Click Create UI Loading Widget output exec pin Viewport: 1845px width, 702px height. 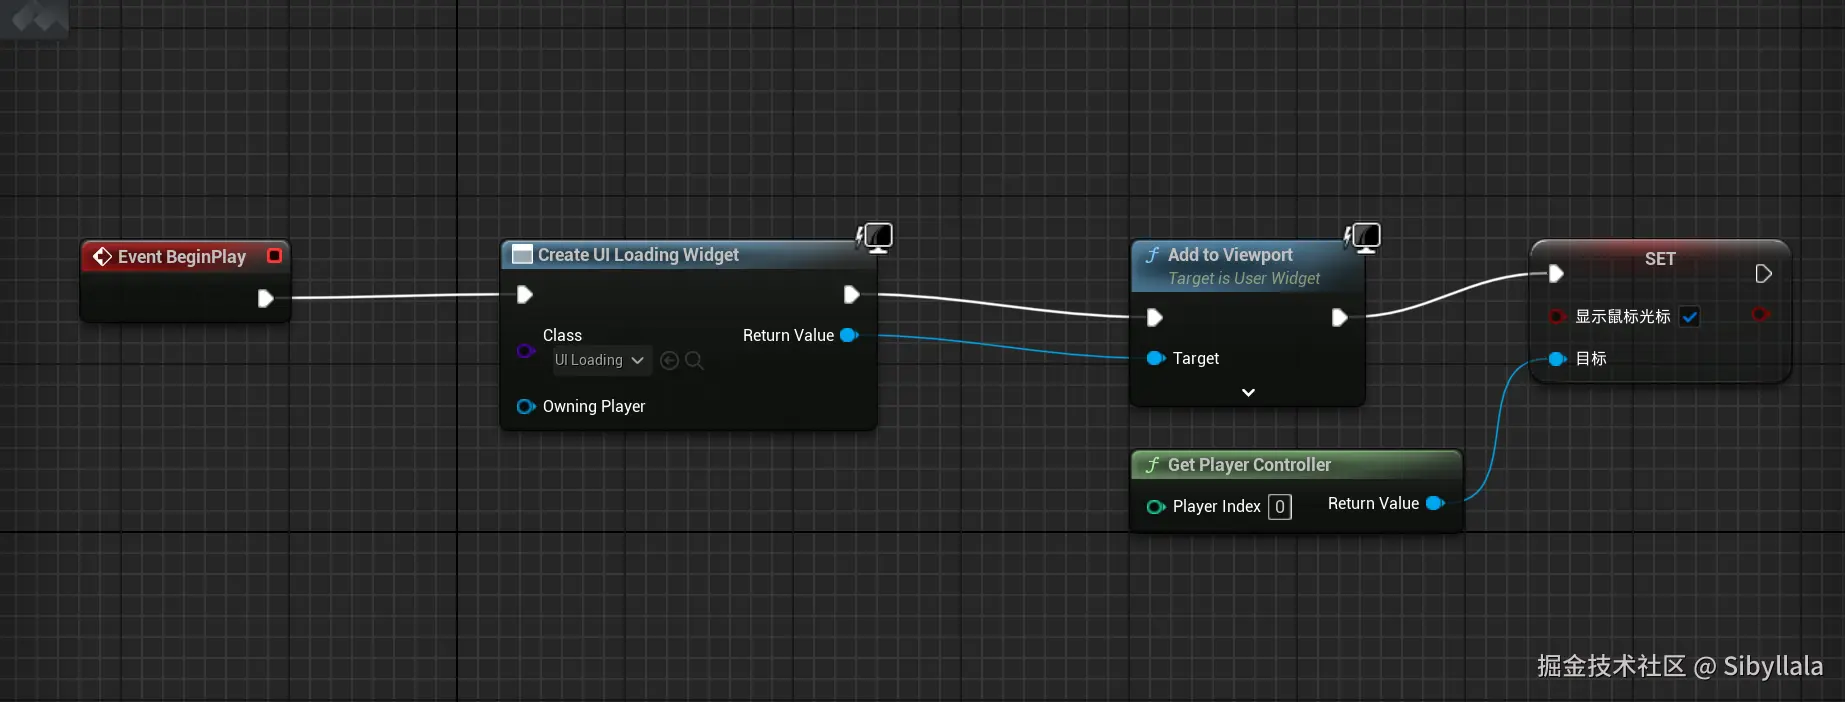pos(851,294)
